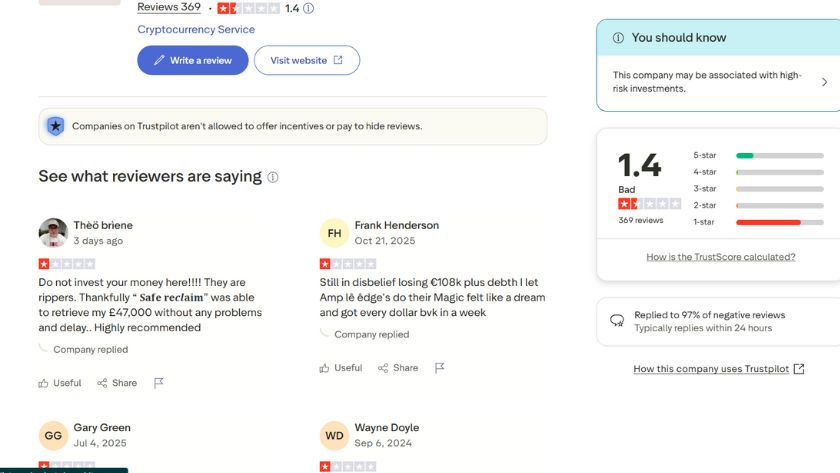
Task: Expand the high-risk investments notice chevron
Action: point(824,82)
